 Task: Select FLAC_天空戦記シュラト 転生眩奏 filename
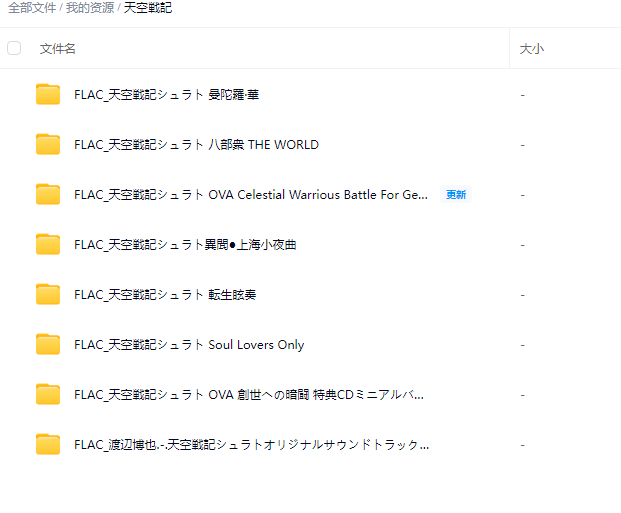click(165, 295)
